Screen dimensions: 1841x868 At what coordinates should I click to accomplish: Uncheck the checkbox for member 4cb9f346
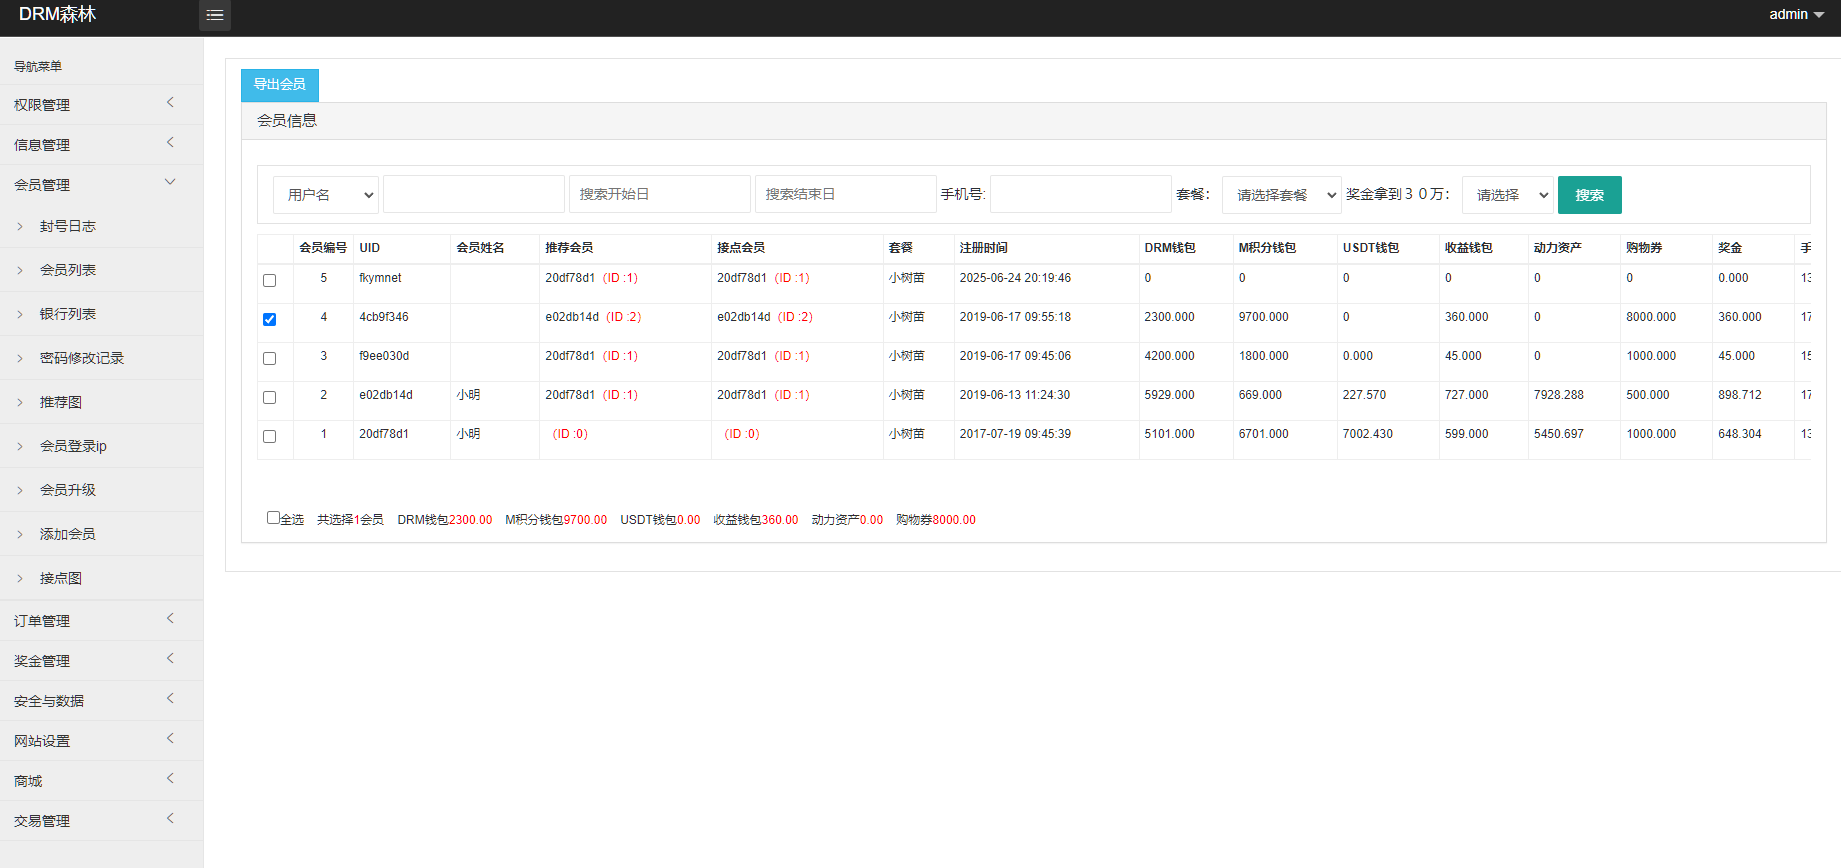pyautogui.click(x=269, y=320)
